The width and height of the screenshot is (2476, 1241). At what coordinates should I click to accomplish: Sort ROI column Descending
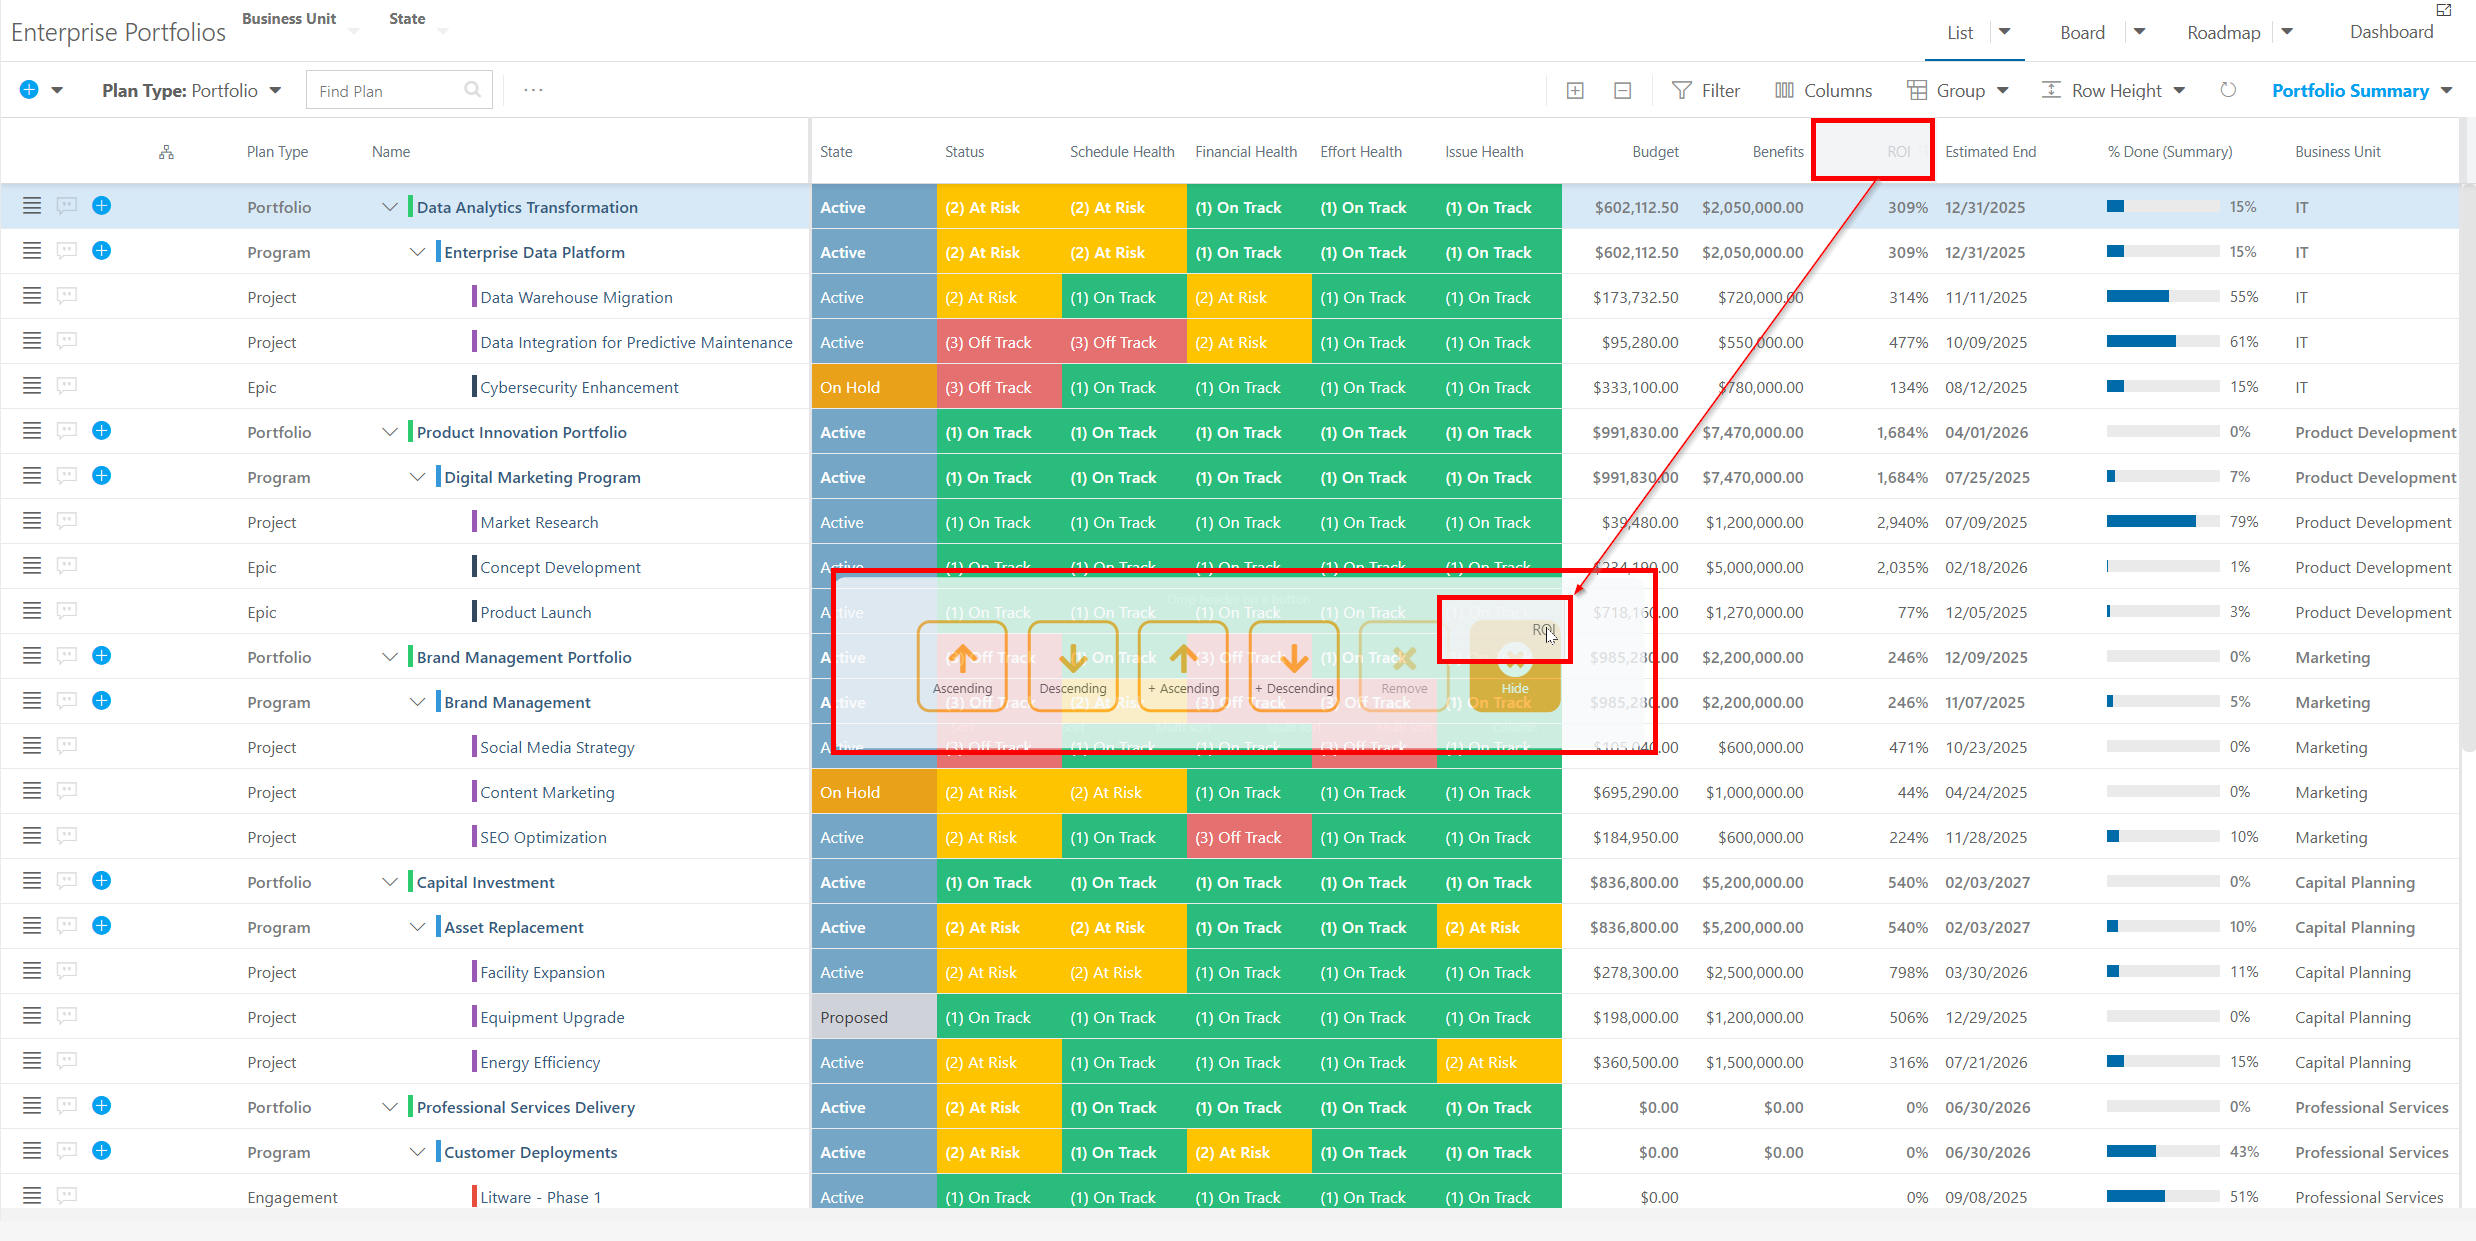tap(1073, 666)
